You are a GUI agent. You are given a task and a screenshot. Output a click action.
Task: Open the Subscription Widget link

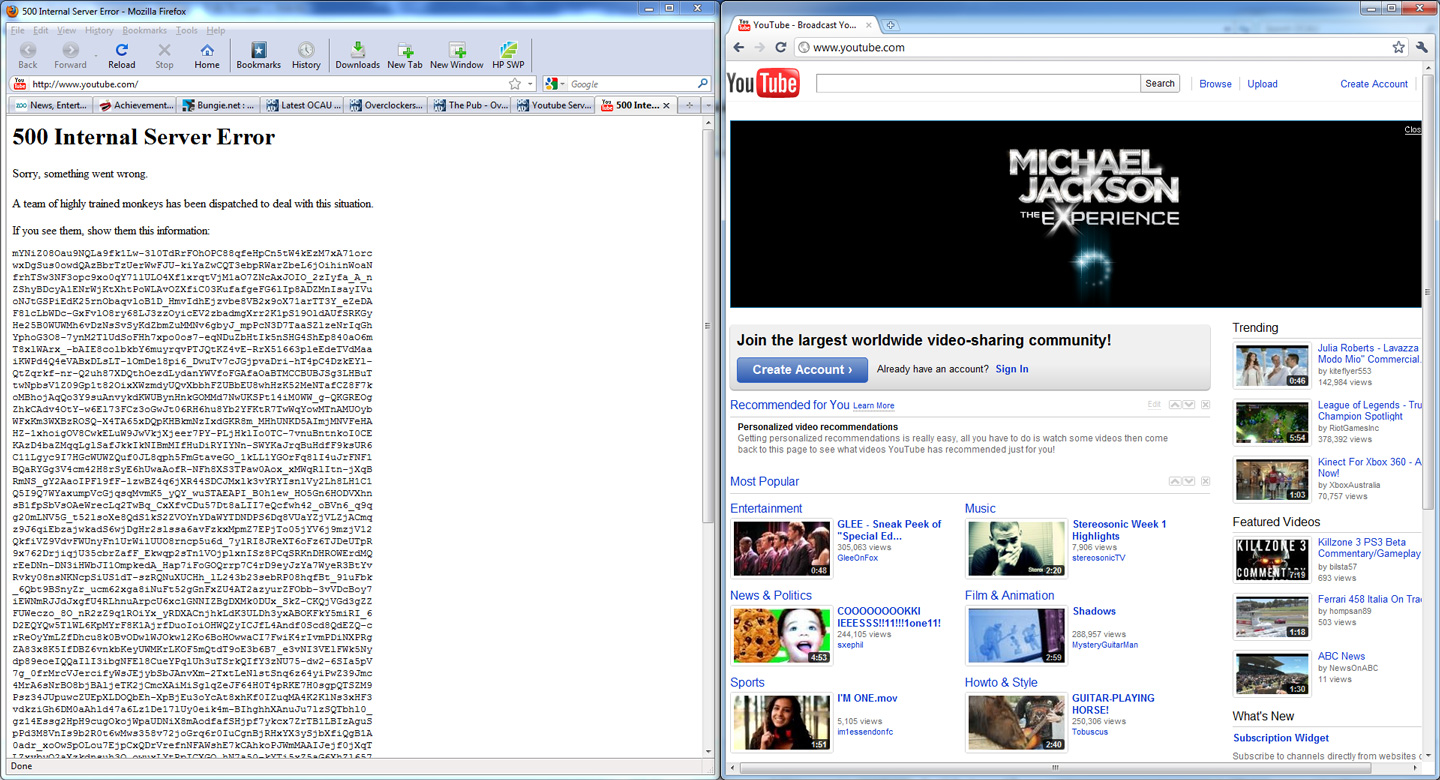1281,738
